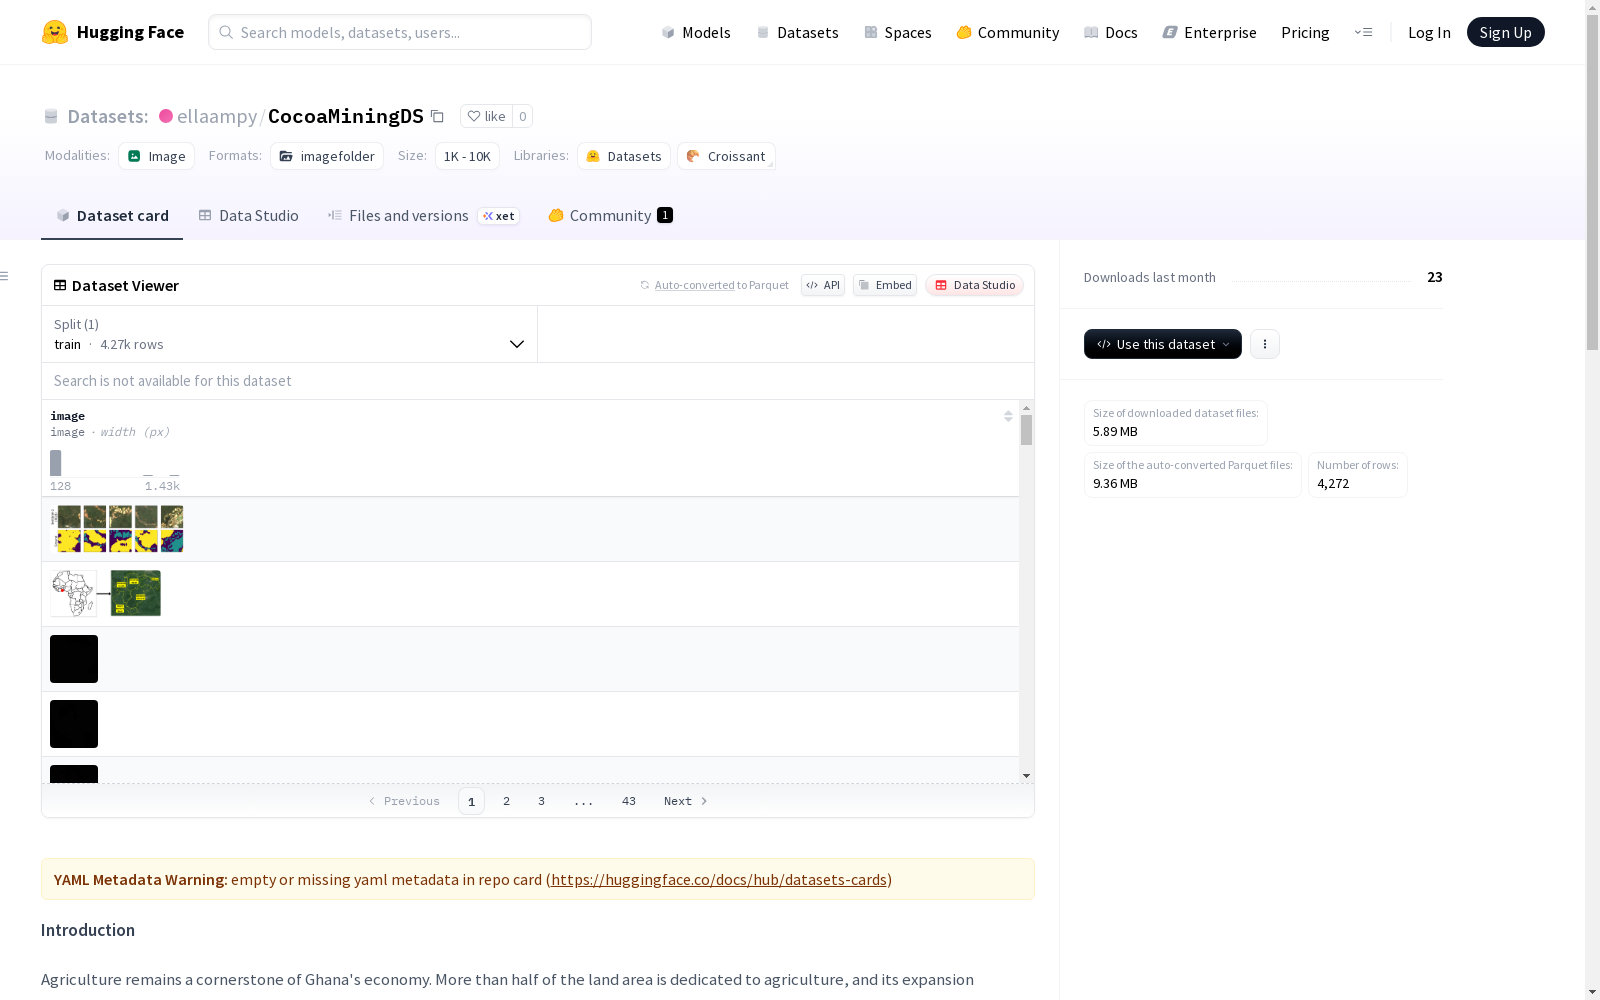
Task: Open the first black image thumbnail
Action: tap(74, 659)
